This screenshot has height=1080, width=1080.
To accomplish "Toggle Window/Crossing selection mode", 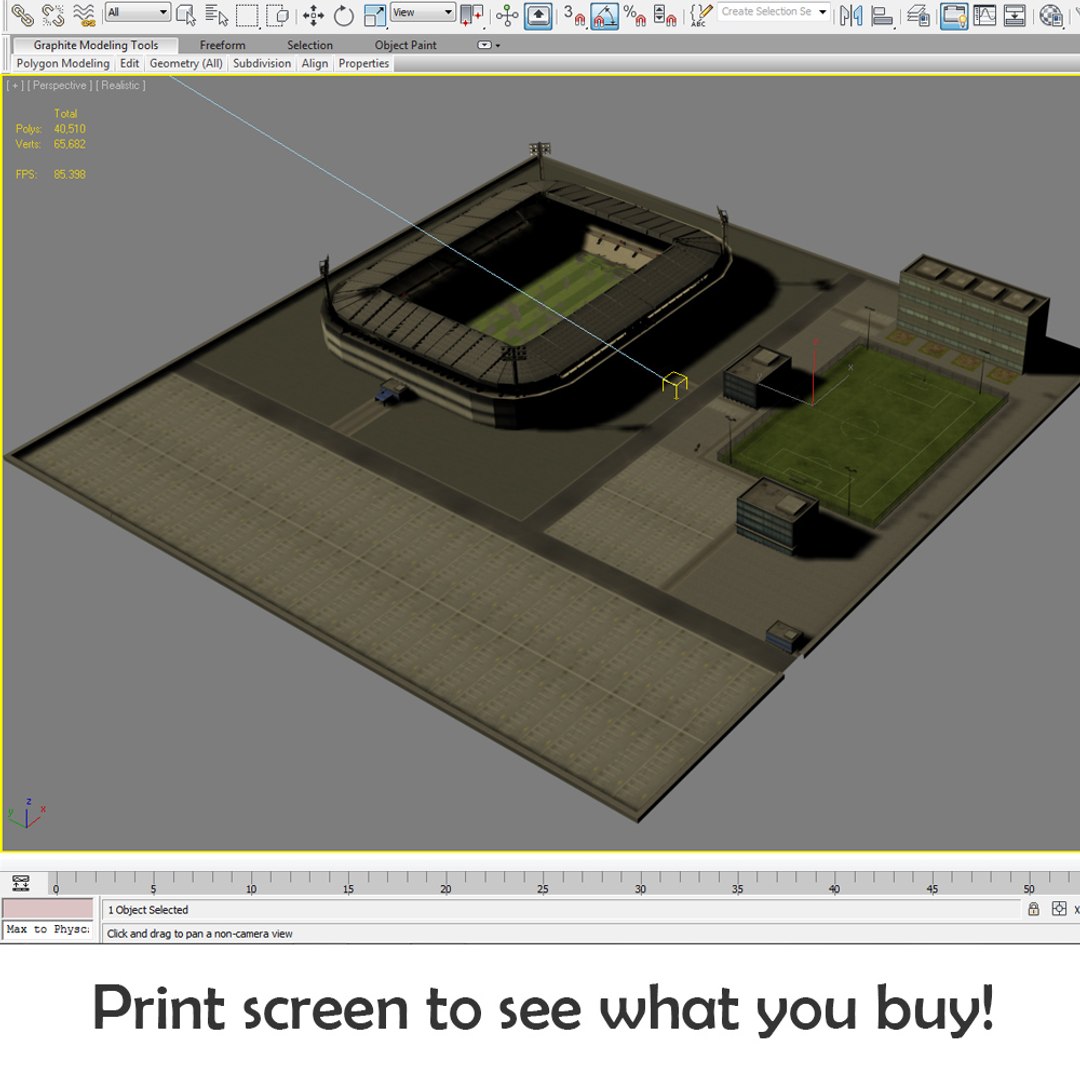I will (x=278, y=14).
